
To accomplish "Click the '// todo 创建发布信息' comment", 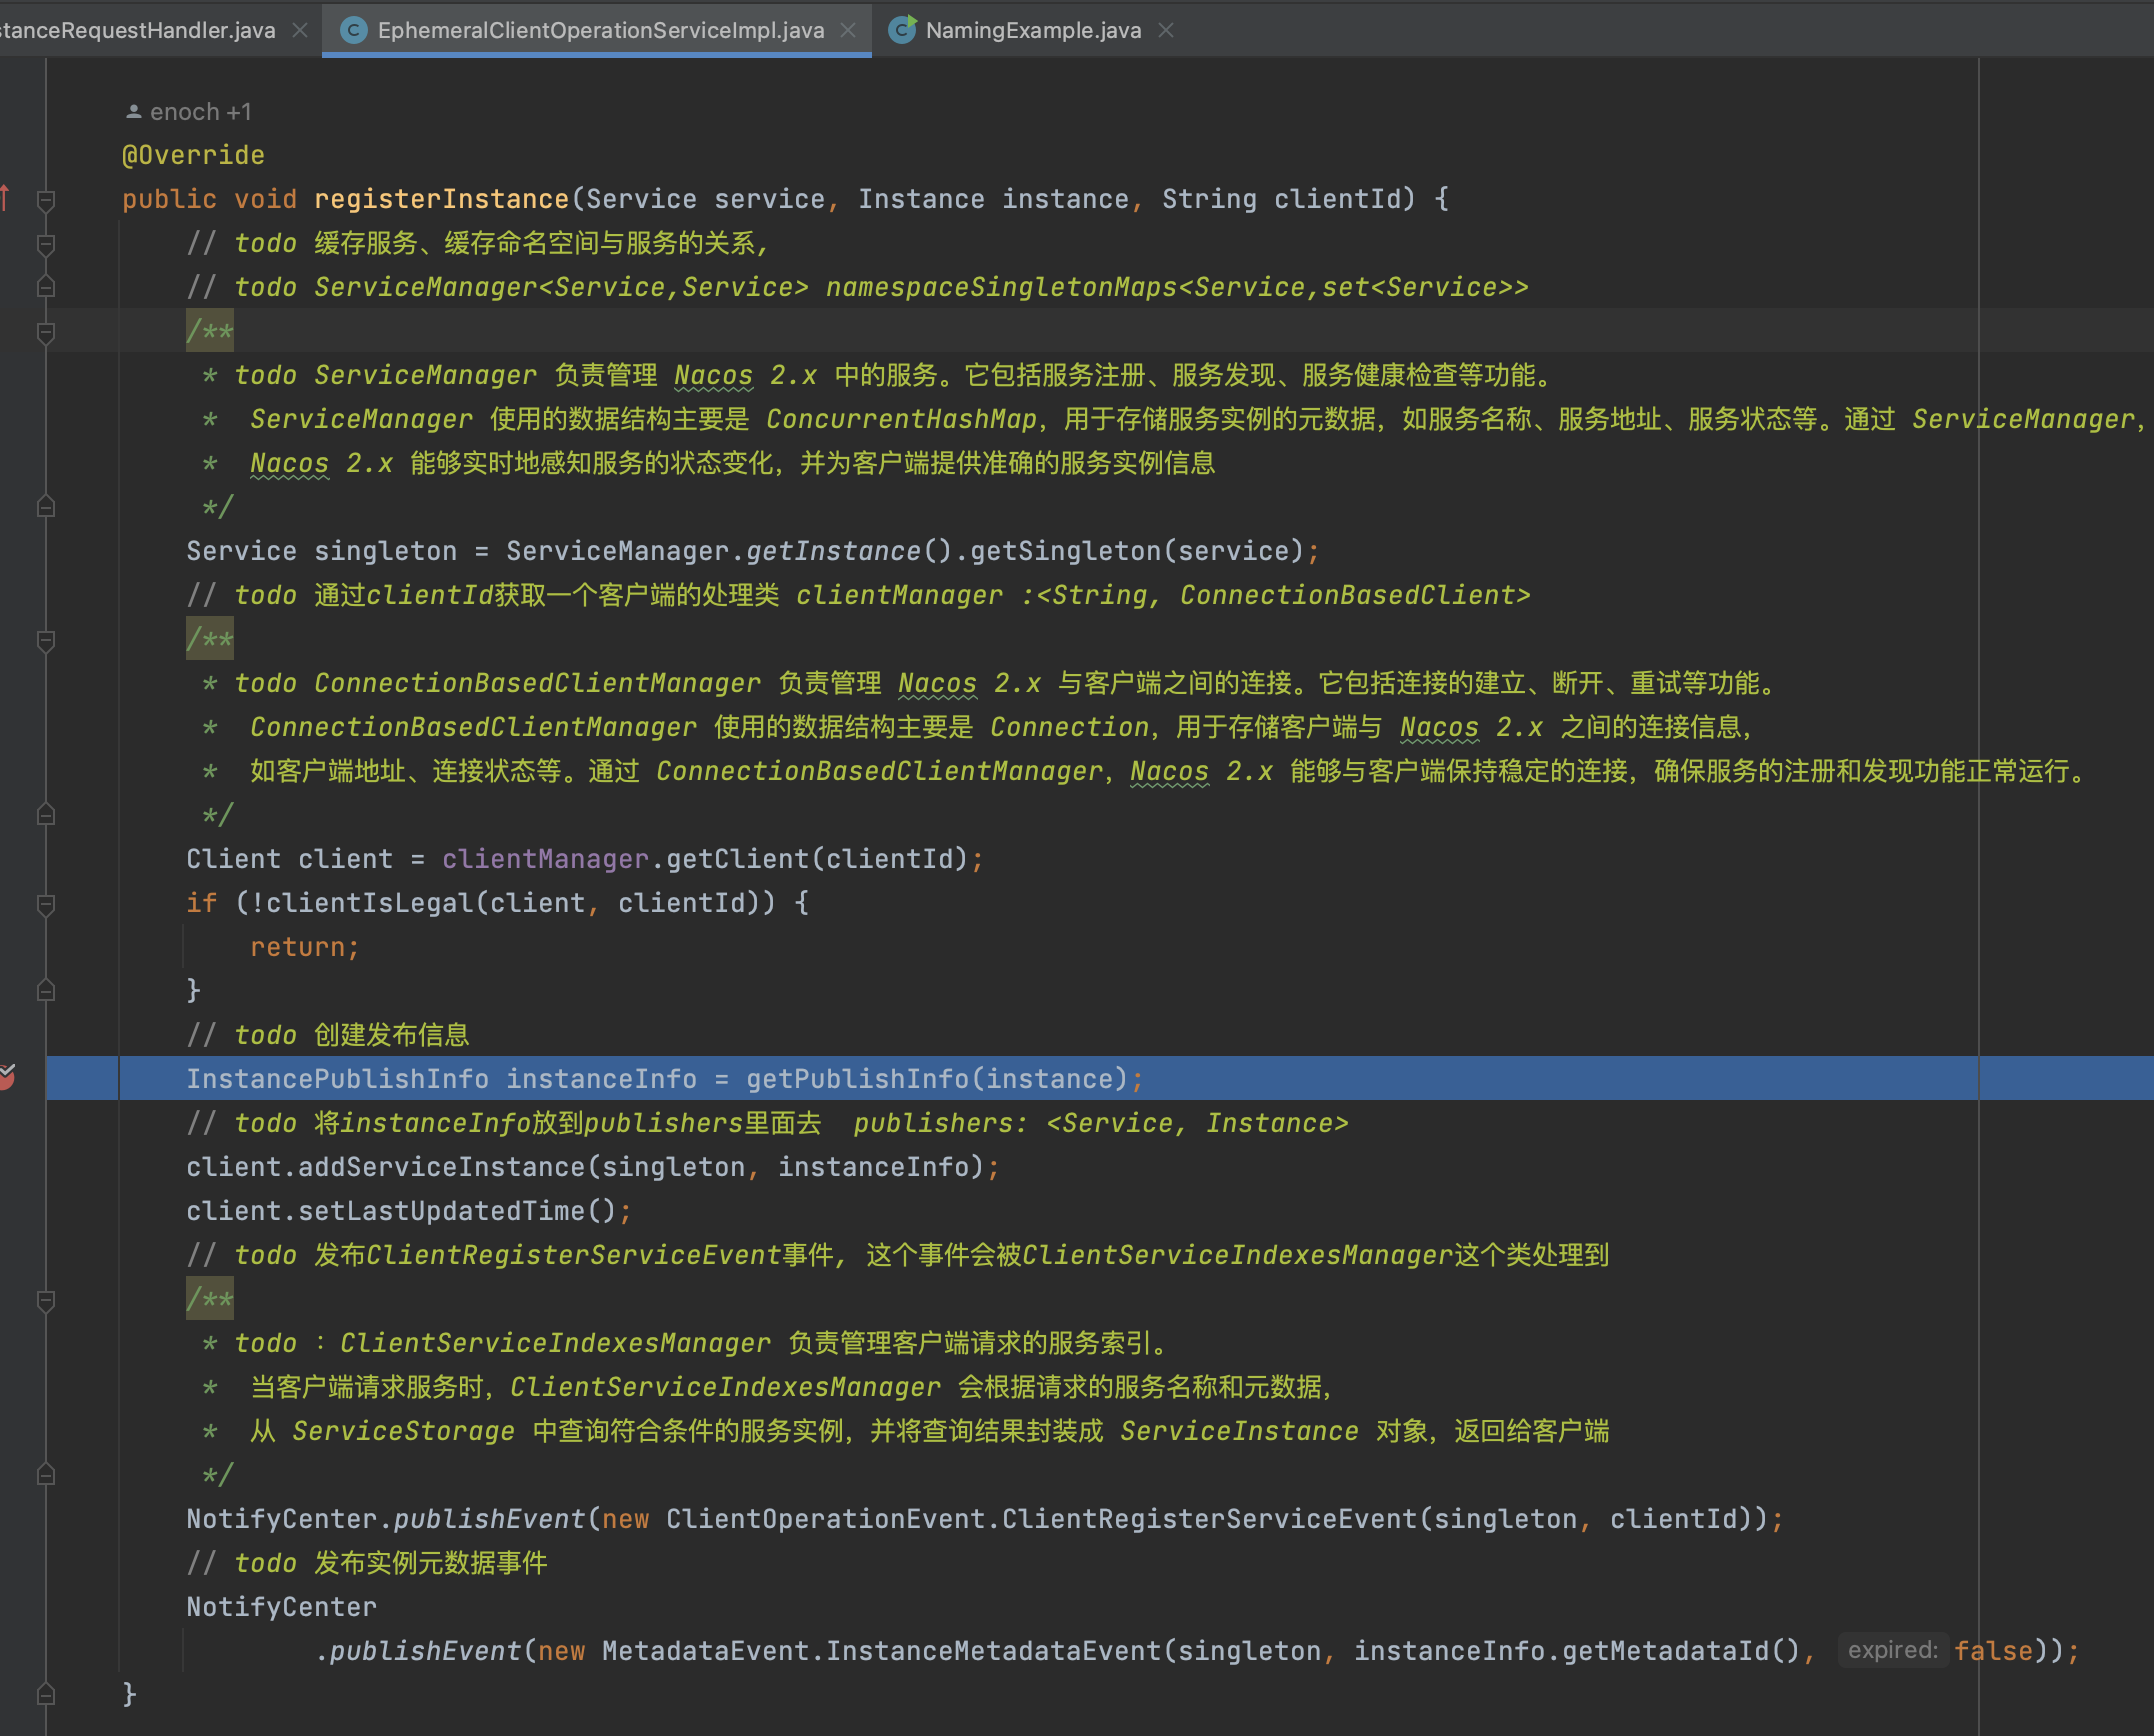I will (328, 1035).
